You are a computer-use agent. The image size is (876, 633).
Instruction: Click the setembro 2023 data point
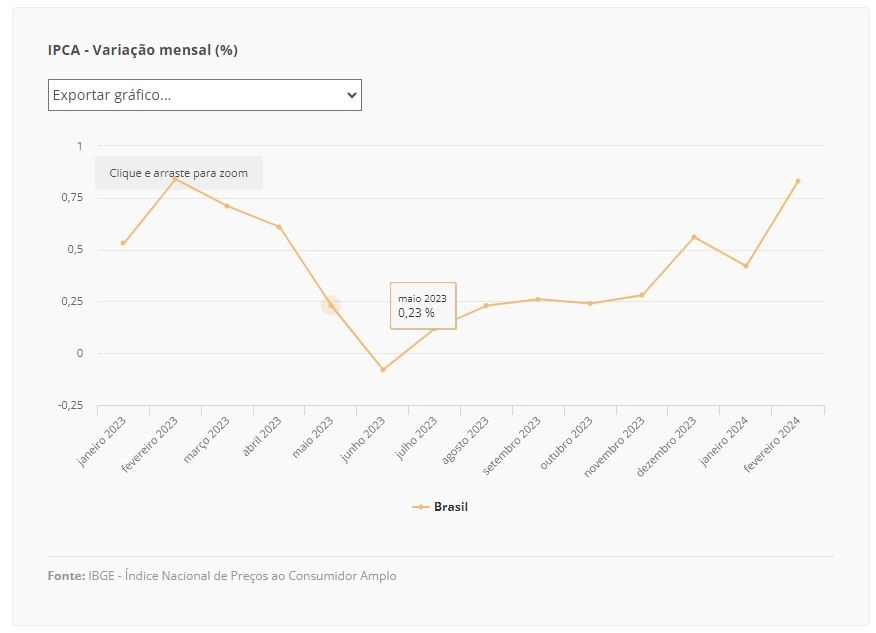(538, 299)
